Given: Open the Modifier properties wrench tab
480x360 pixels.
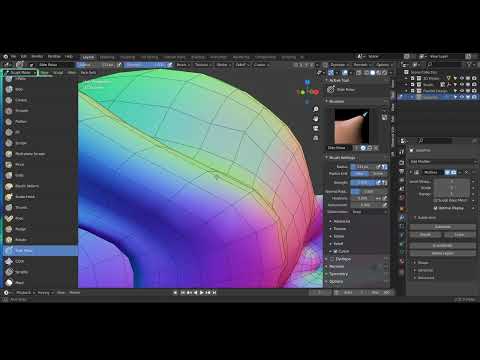Looking at the screenshot, I should click(x=402, y=218).
